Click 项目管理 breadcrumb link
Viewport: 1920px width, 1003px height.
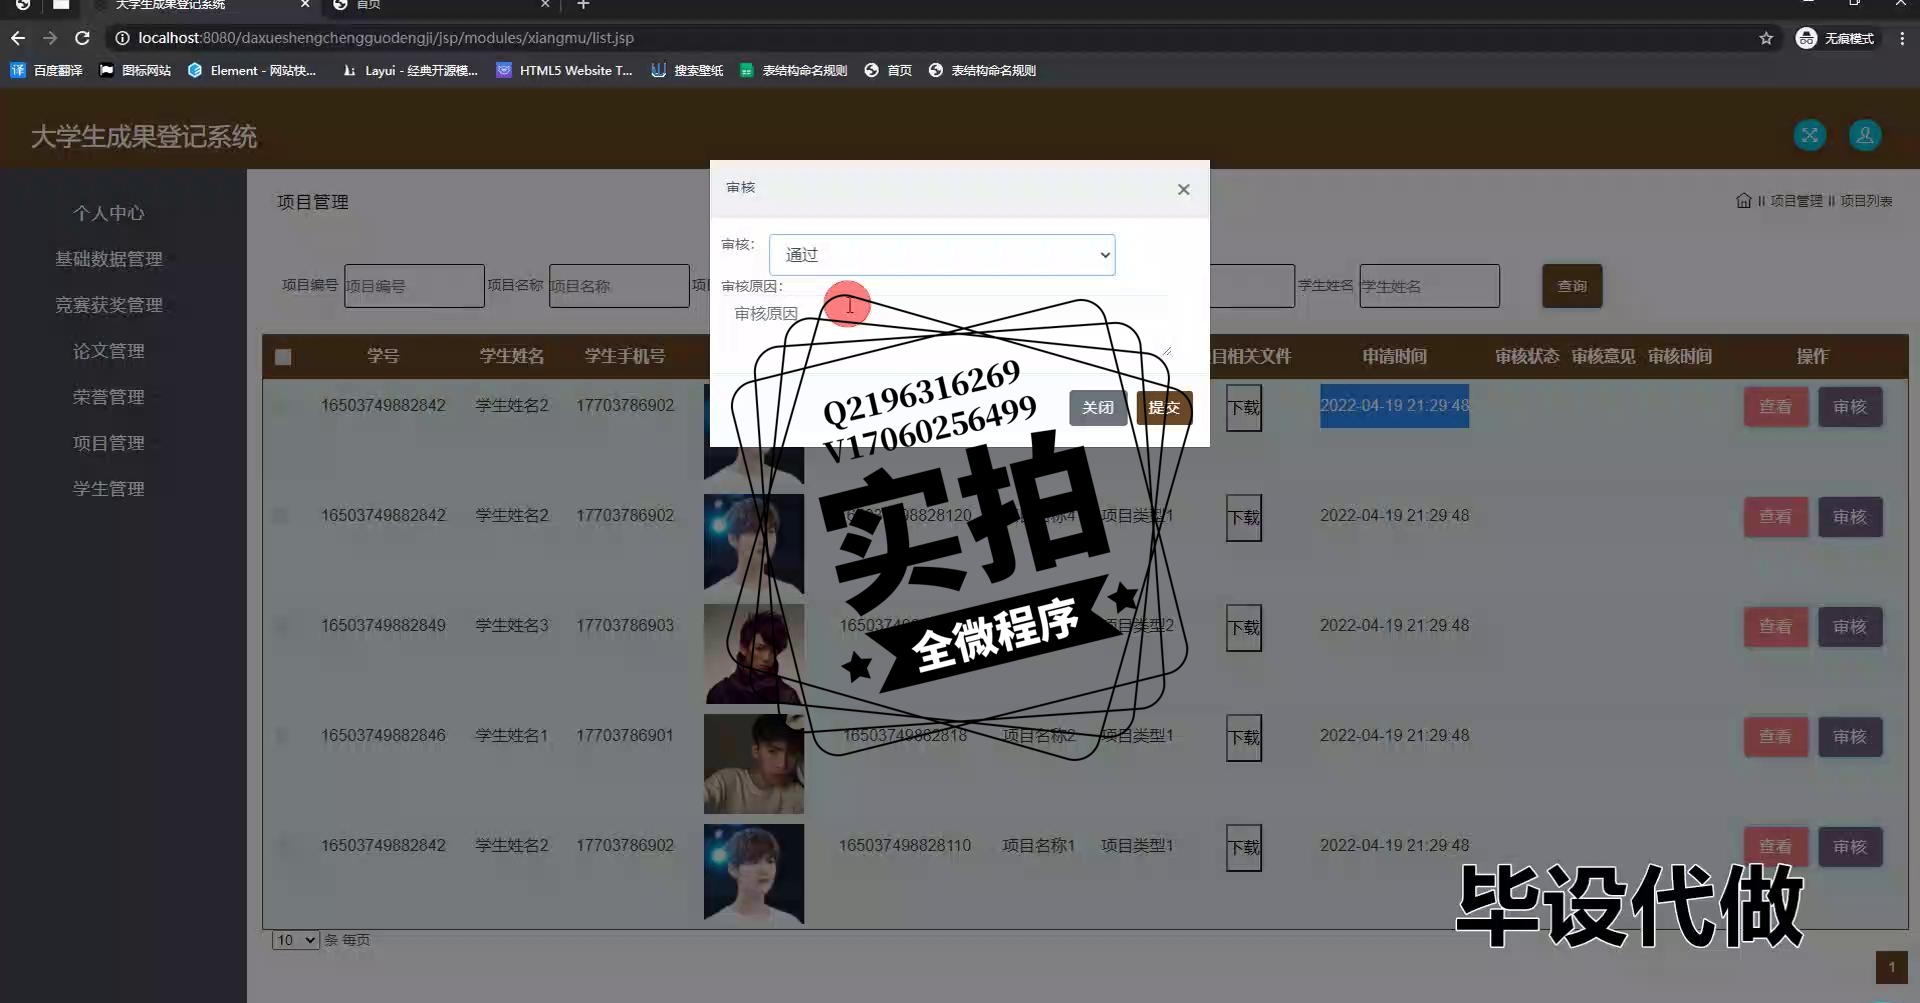coord(1796,201)
